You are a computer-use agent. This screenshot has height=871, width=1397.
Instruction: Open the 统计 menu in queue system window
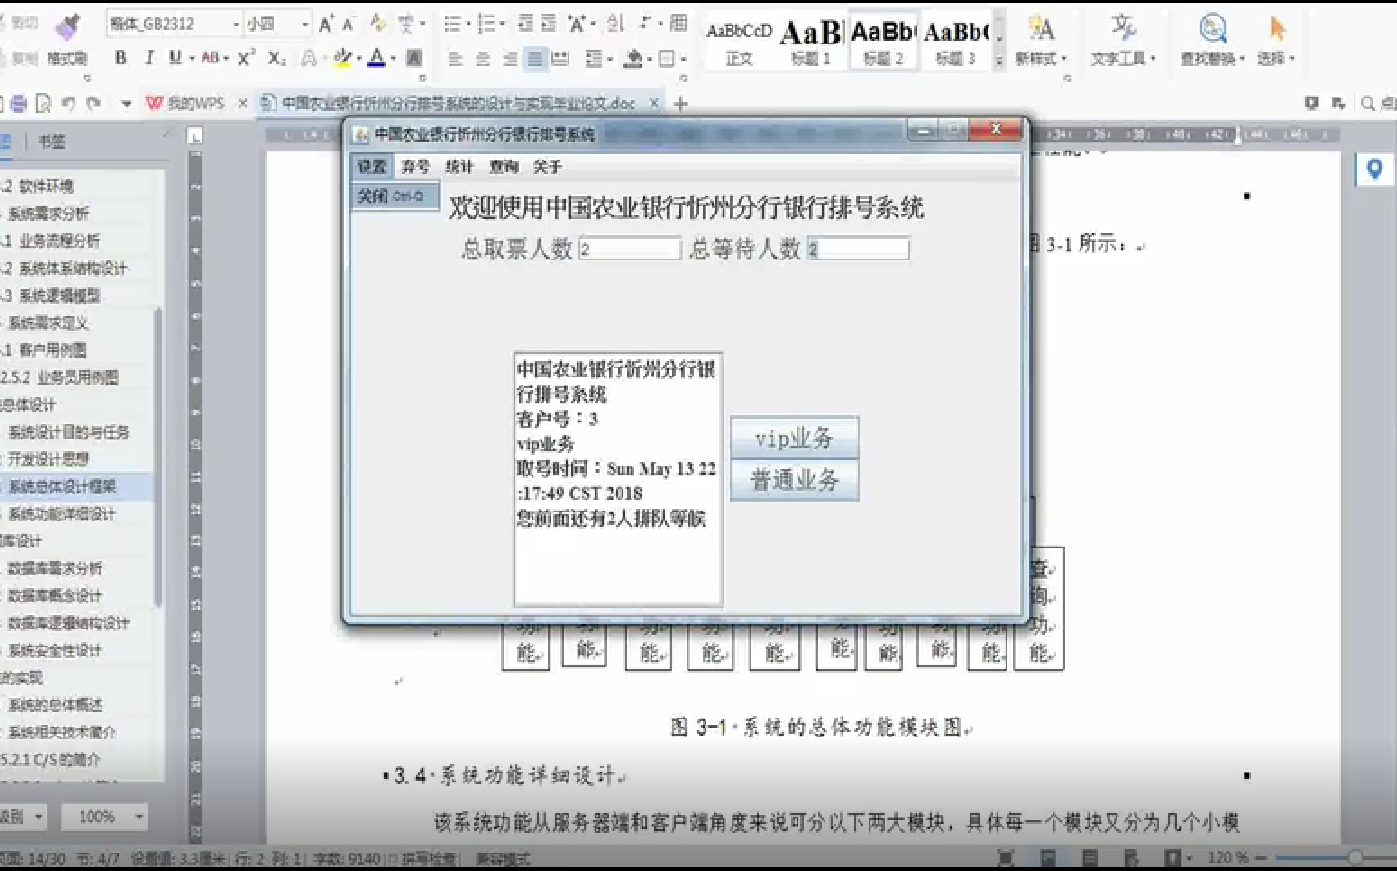459,167
